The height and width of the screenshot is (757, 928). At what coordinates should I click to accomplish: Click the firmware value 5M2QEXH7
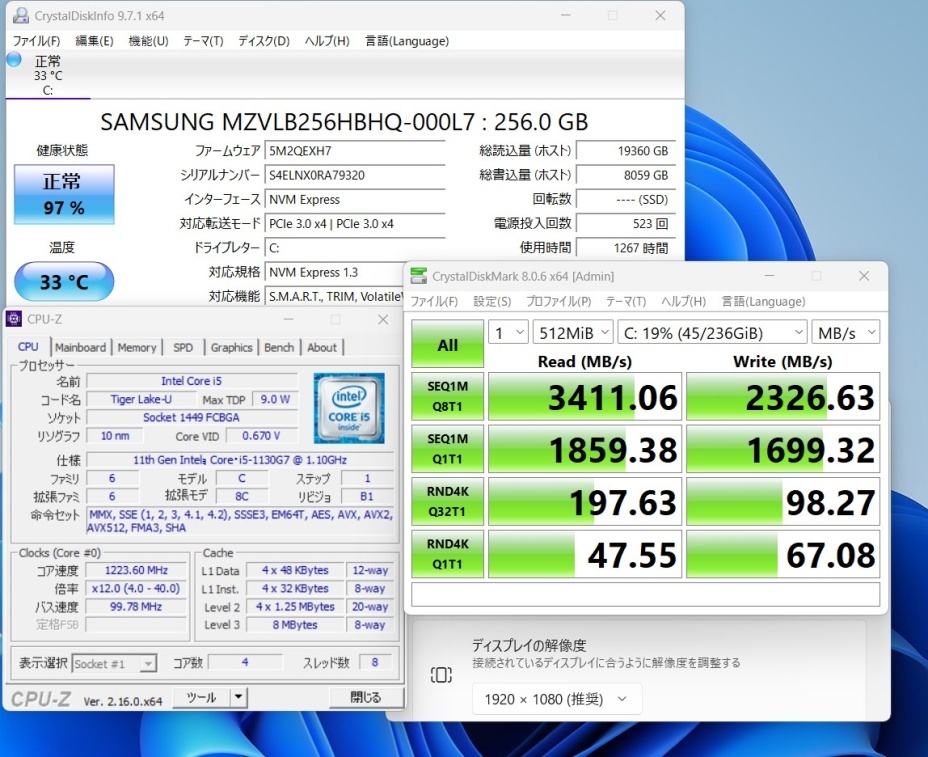pos(355,151)
